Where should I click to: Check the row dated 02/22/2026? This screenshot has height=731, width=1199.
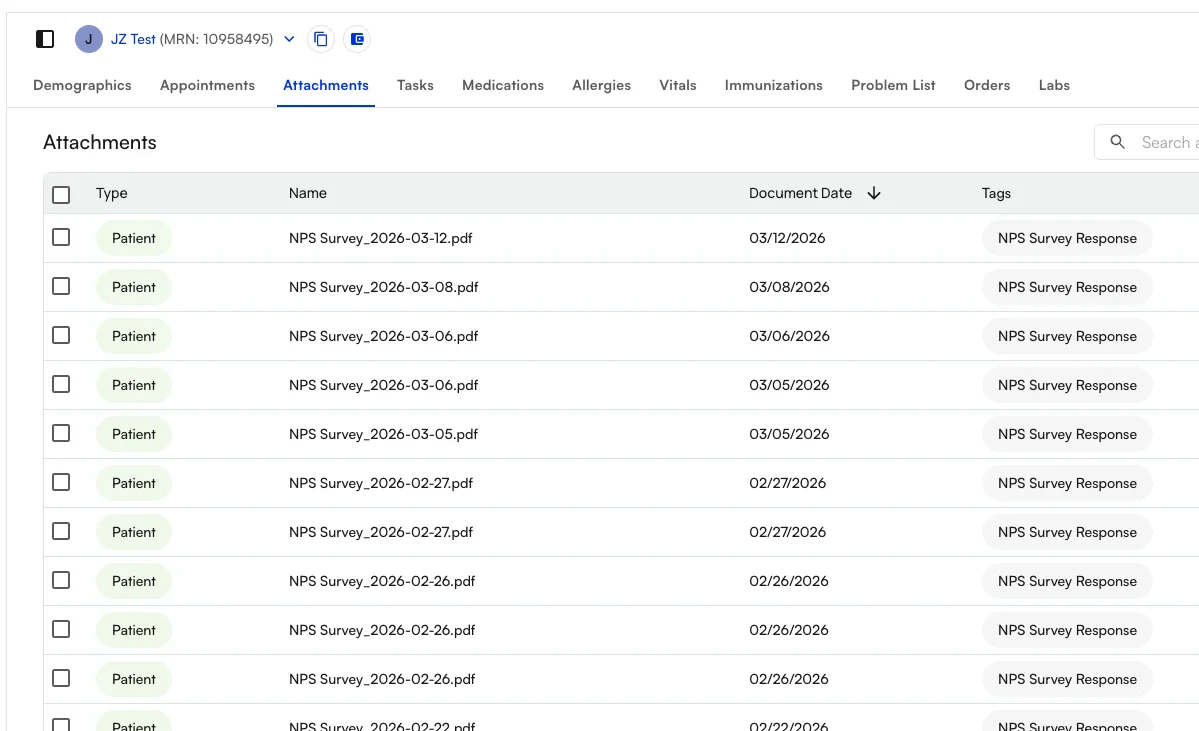click(x=61, y=724)
